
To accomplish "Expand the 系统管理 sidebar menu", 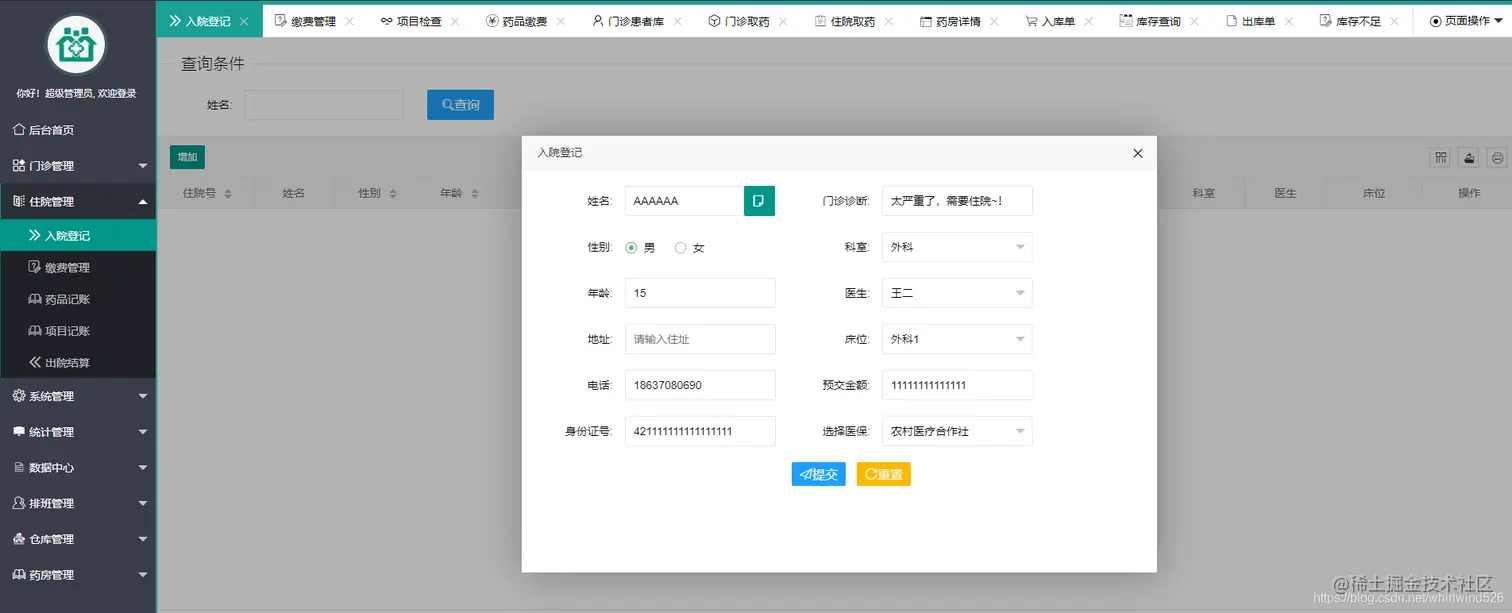I will point(78,396).
